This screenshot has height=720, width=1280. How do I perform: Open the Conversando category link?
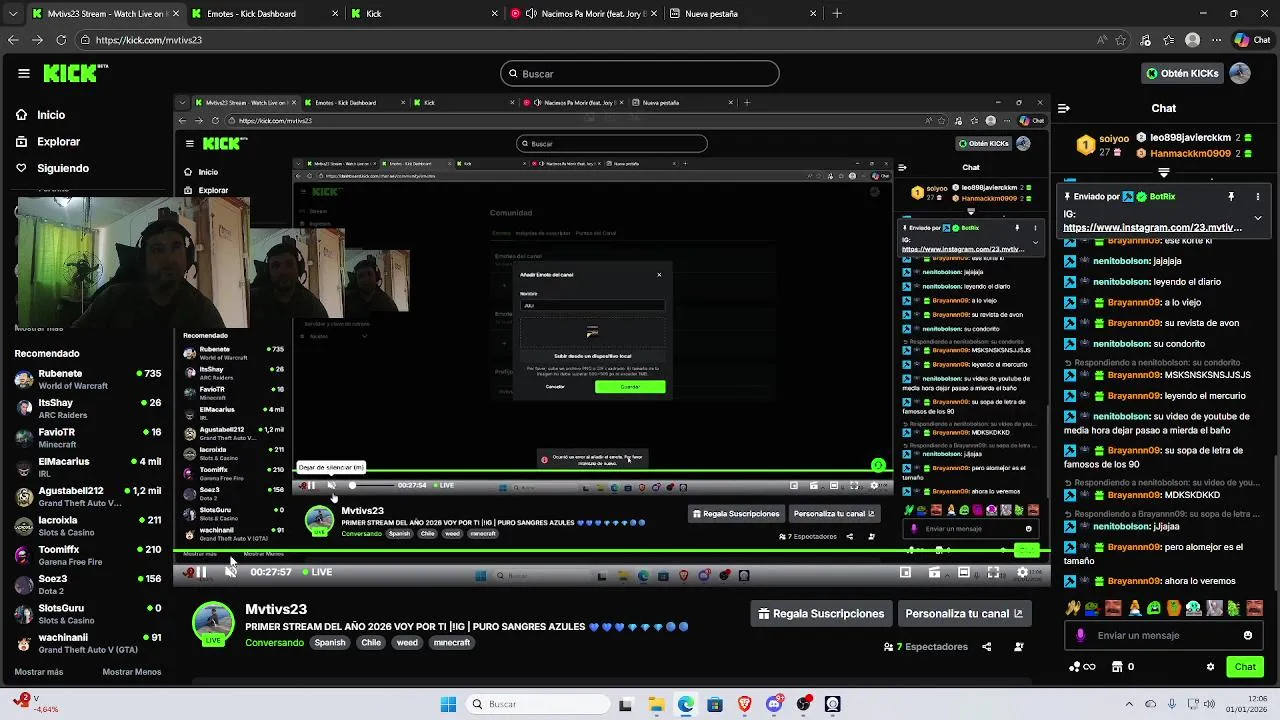click(x=274, y=643)
